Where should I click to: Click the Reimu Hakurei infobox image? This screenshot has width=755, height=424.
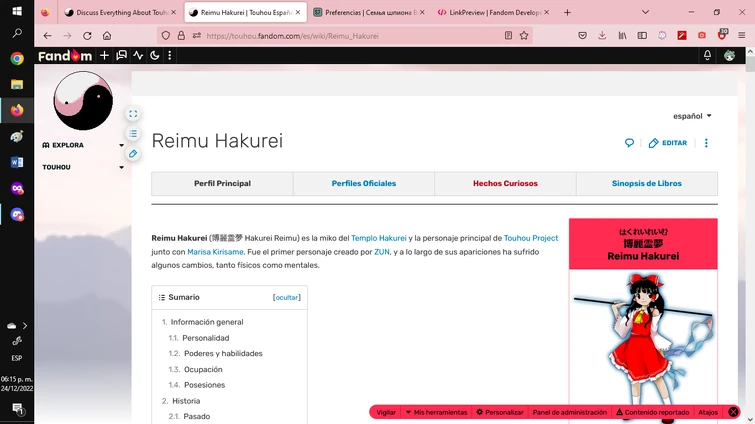643,347
